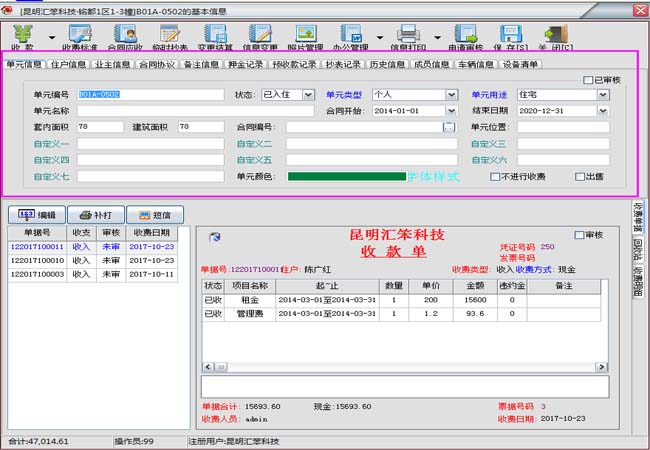Expand the arrow next to 办公管理

(380, 38)
